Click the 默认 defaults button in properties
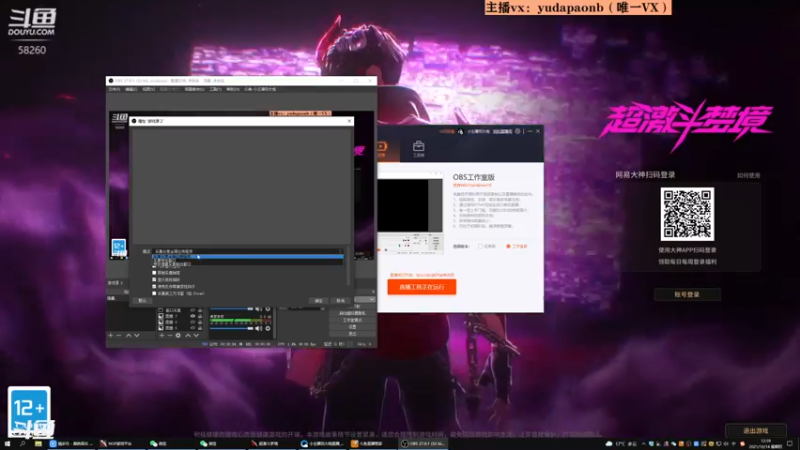Image resolution: width=800 pixels, height=450 pixels. [x=142, y=301]
